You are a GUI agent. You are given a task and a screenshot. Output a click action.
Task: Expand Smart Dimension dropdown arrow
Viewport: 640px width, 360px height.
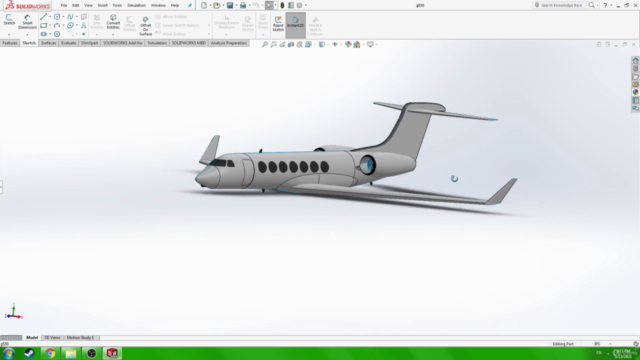click(27, 34)
